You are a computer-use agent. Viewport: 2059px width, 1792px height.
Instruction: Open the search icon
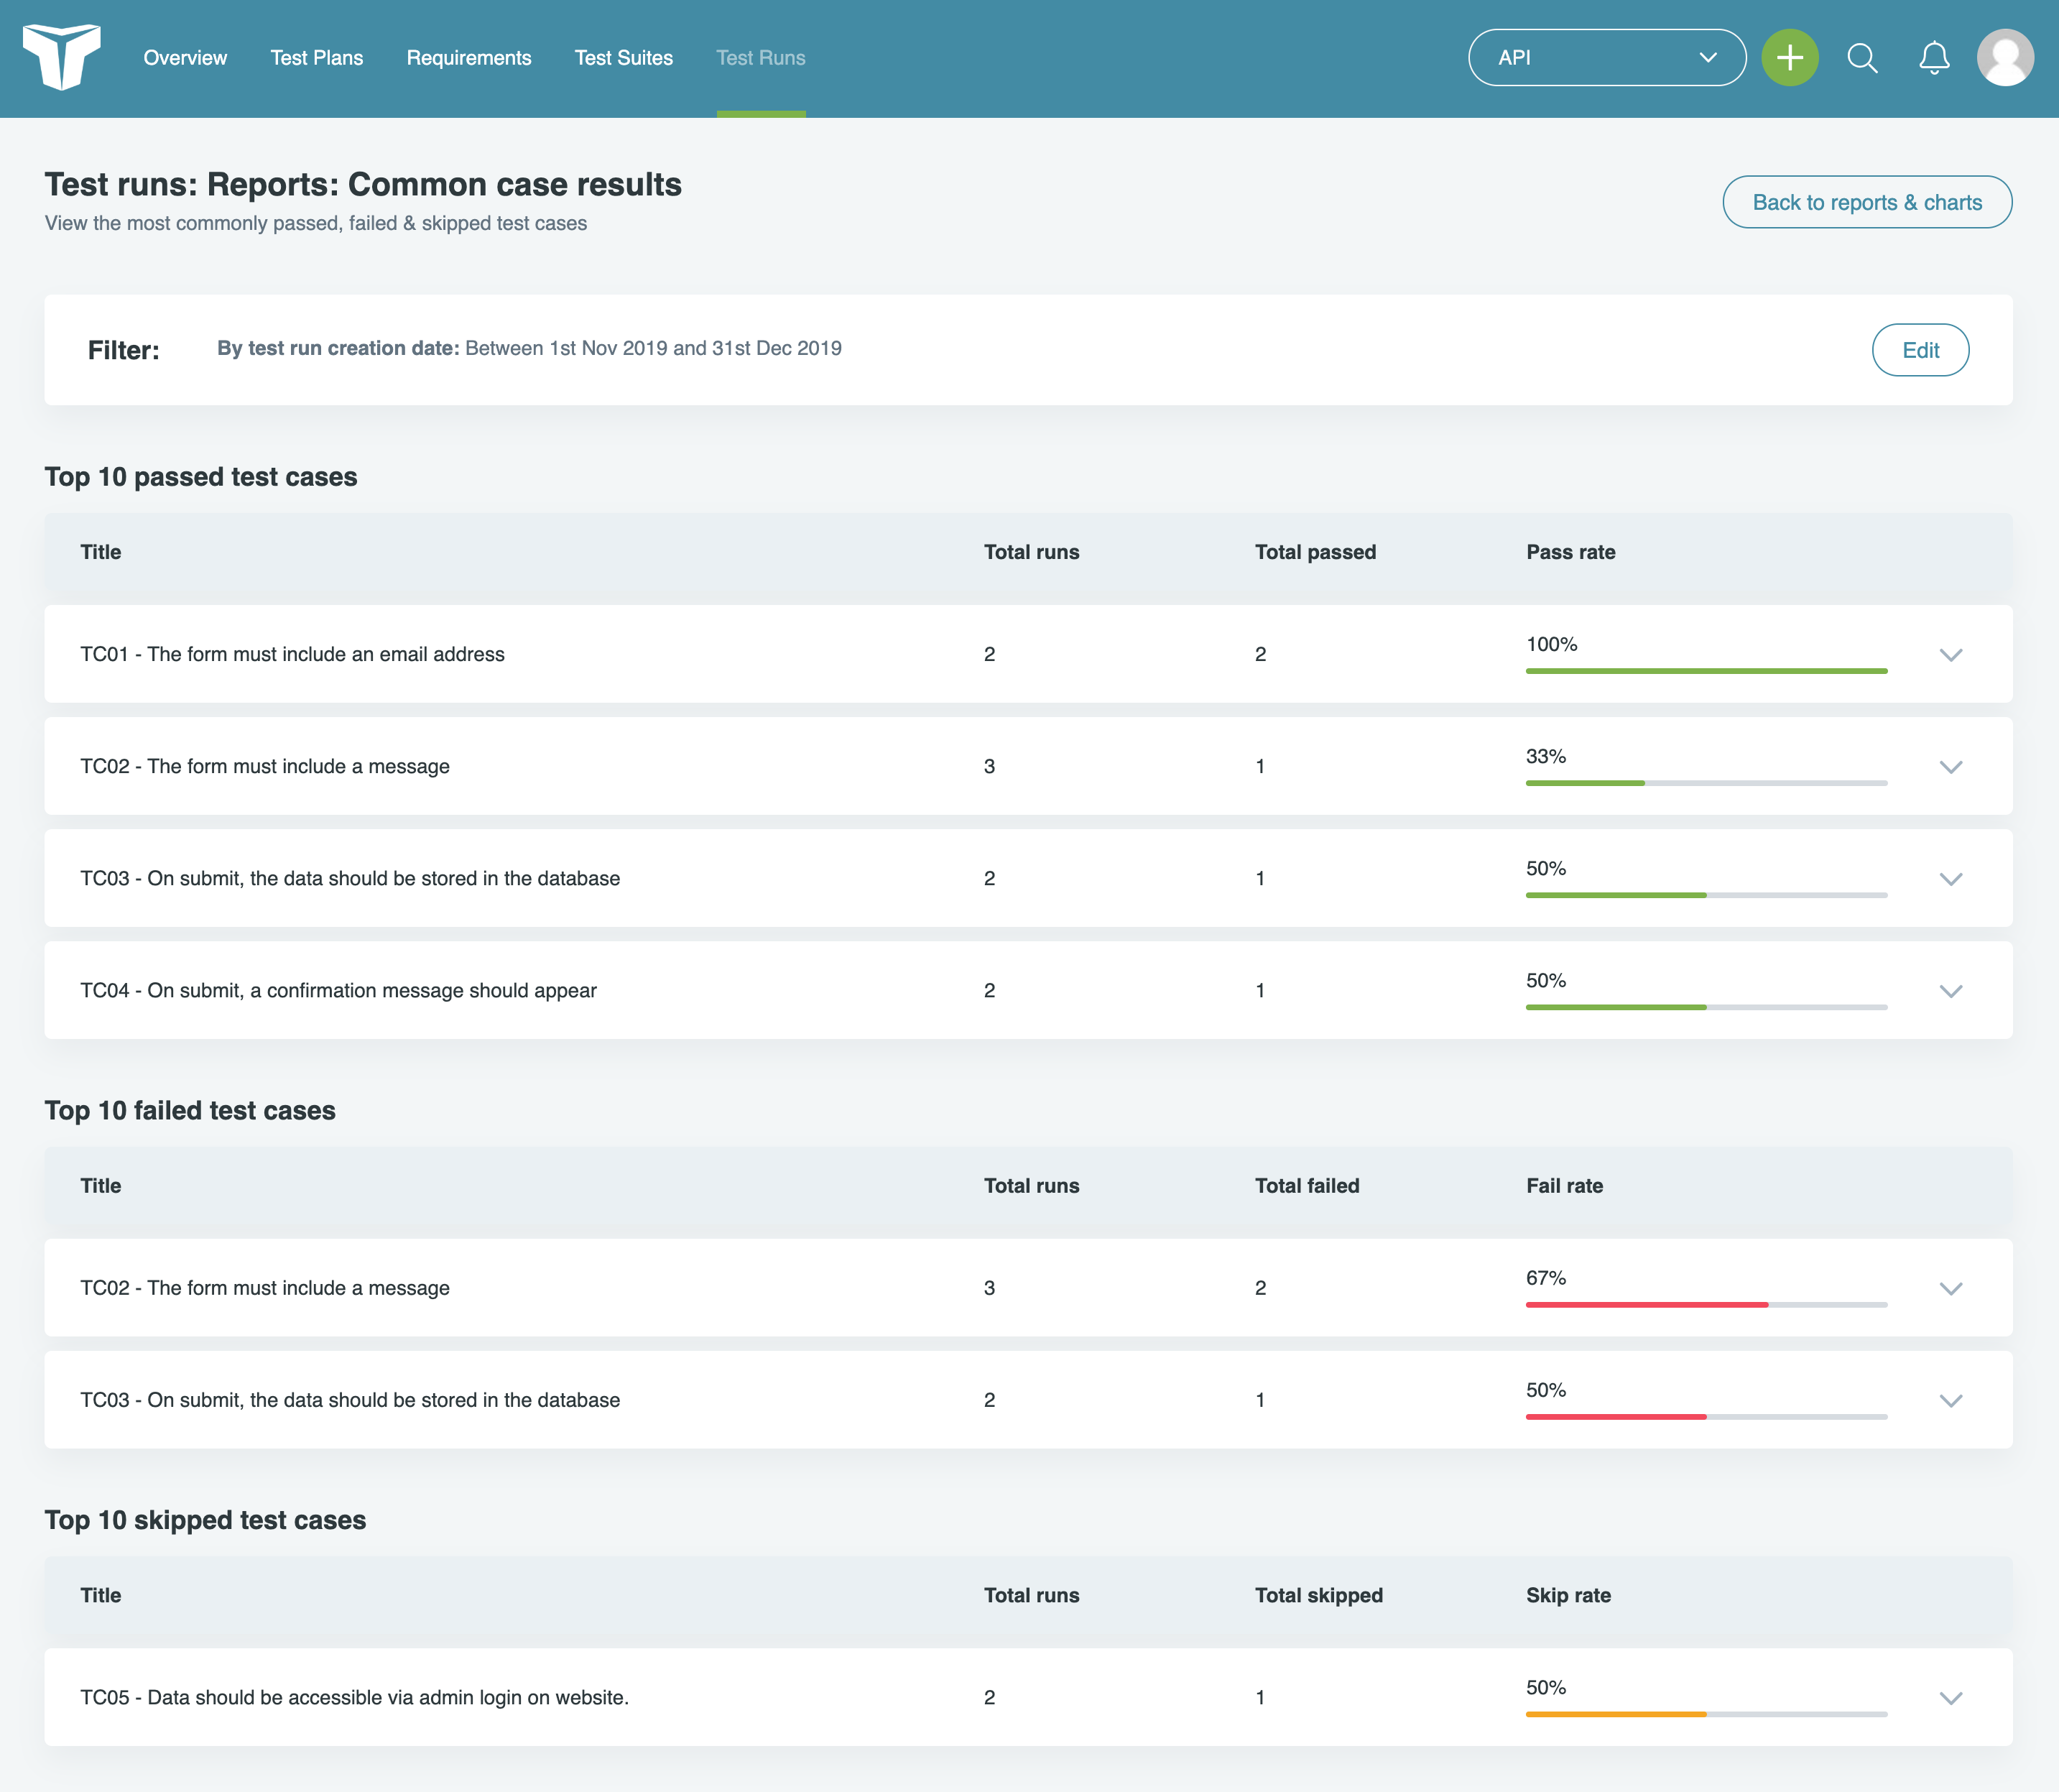pyautogui.click(x=1863, y=57)
